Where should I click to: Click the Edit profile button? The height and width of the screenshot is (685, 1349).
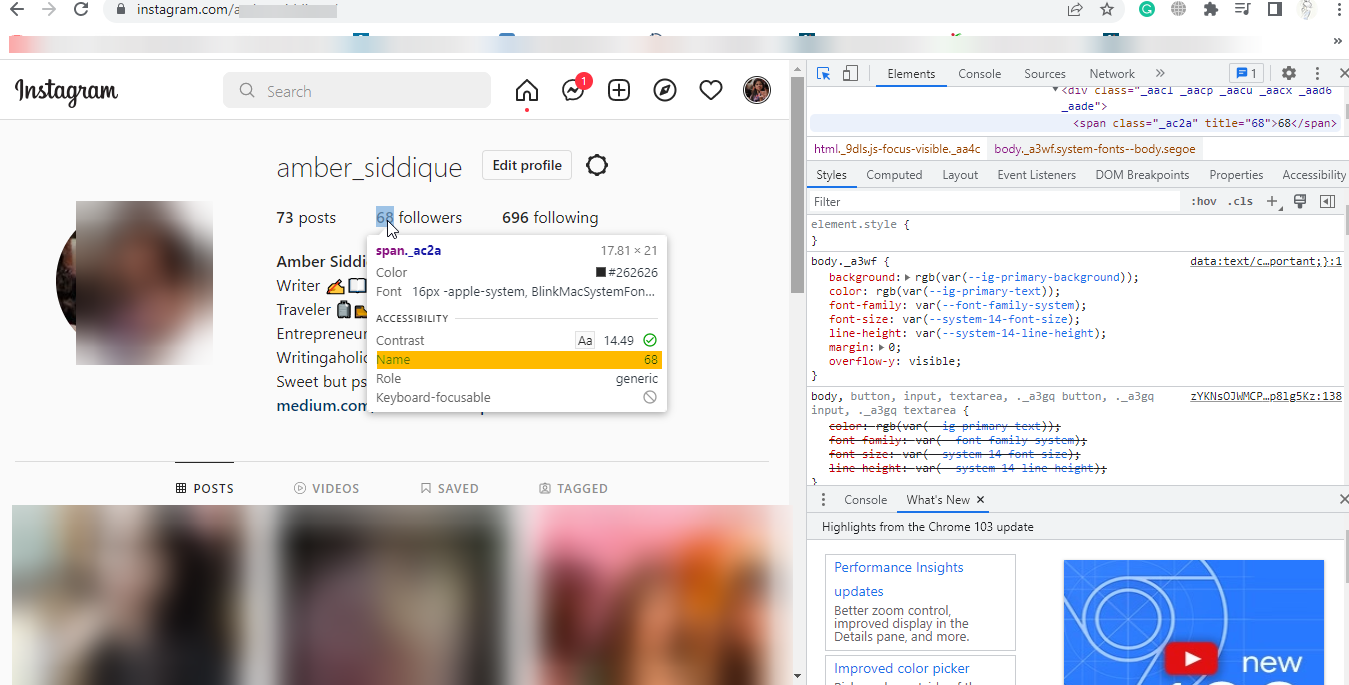pos(527,165)
